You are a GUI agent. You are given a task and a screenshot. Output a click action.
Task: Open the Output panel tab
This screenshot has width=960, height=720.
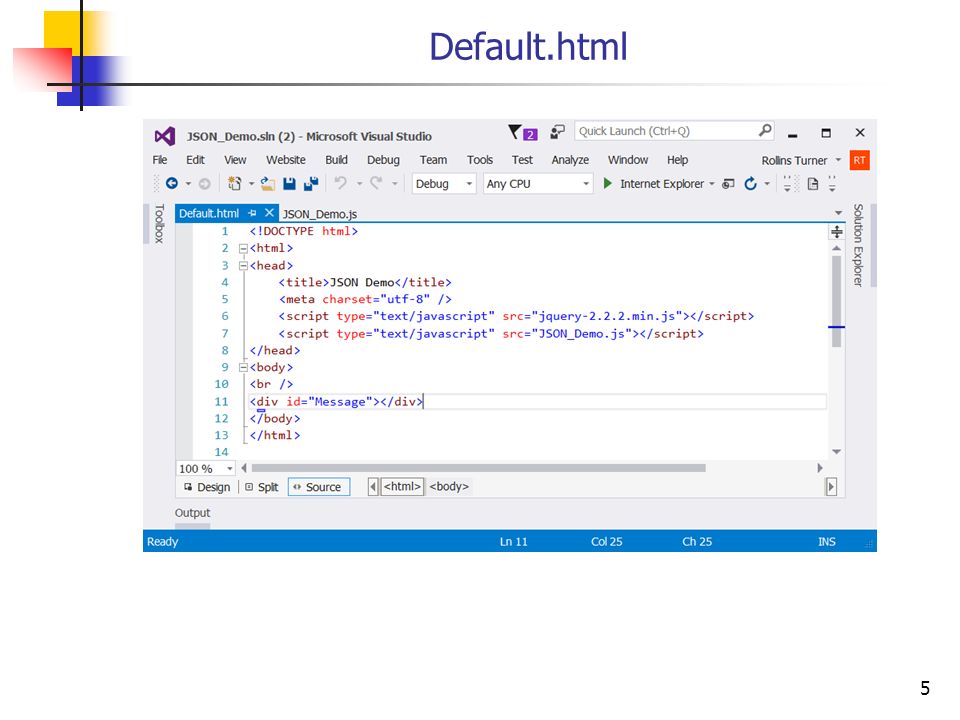point(192,513)
